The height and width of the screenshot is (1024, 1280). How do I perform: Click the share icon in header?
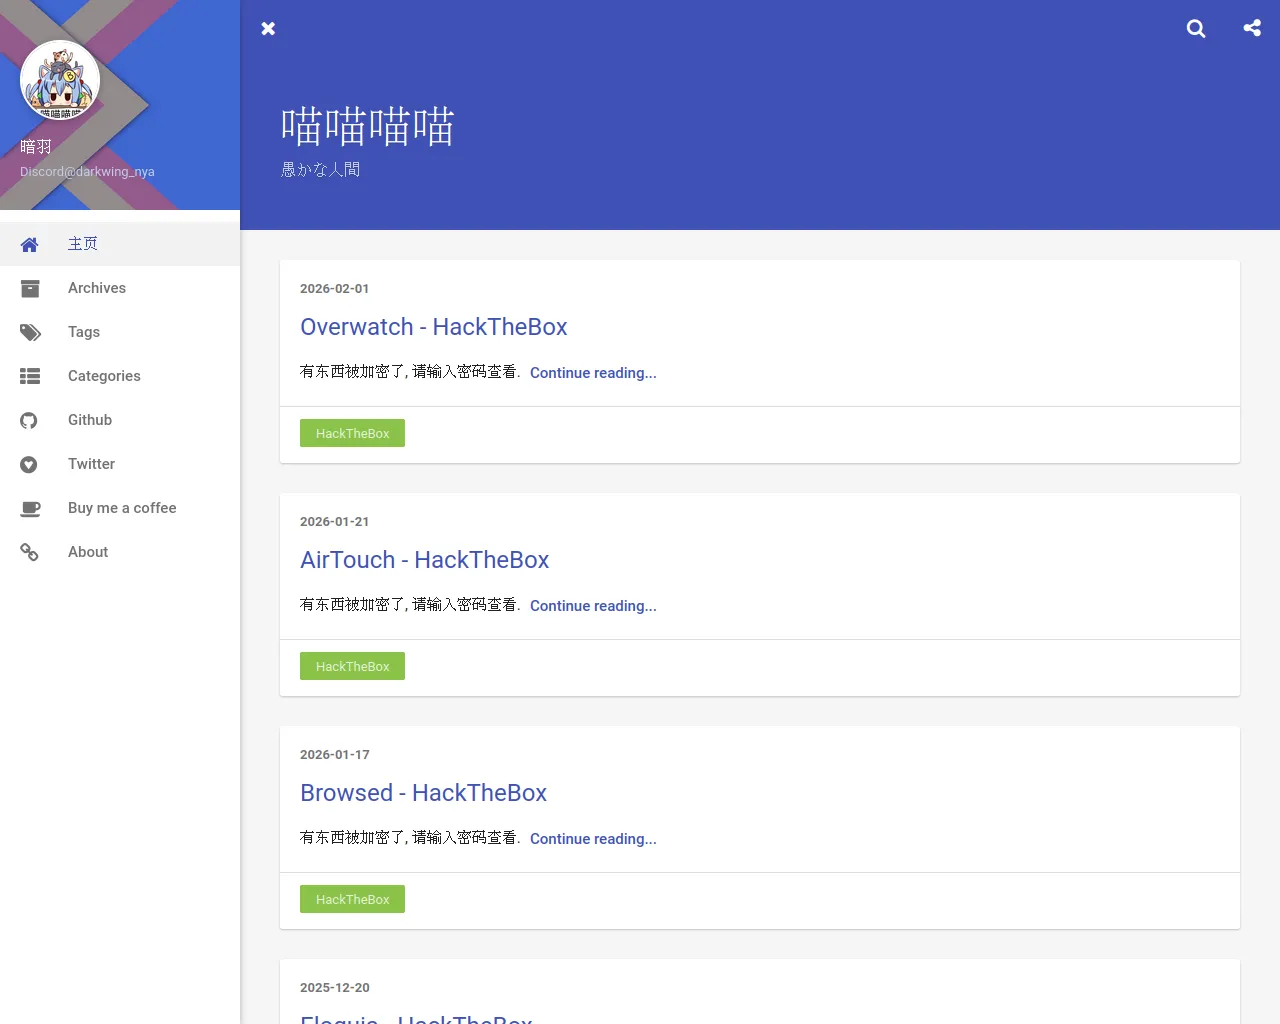pos(1252,28)
